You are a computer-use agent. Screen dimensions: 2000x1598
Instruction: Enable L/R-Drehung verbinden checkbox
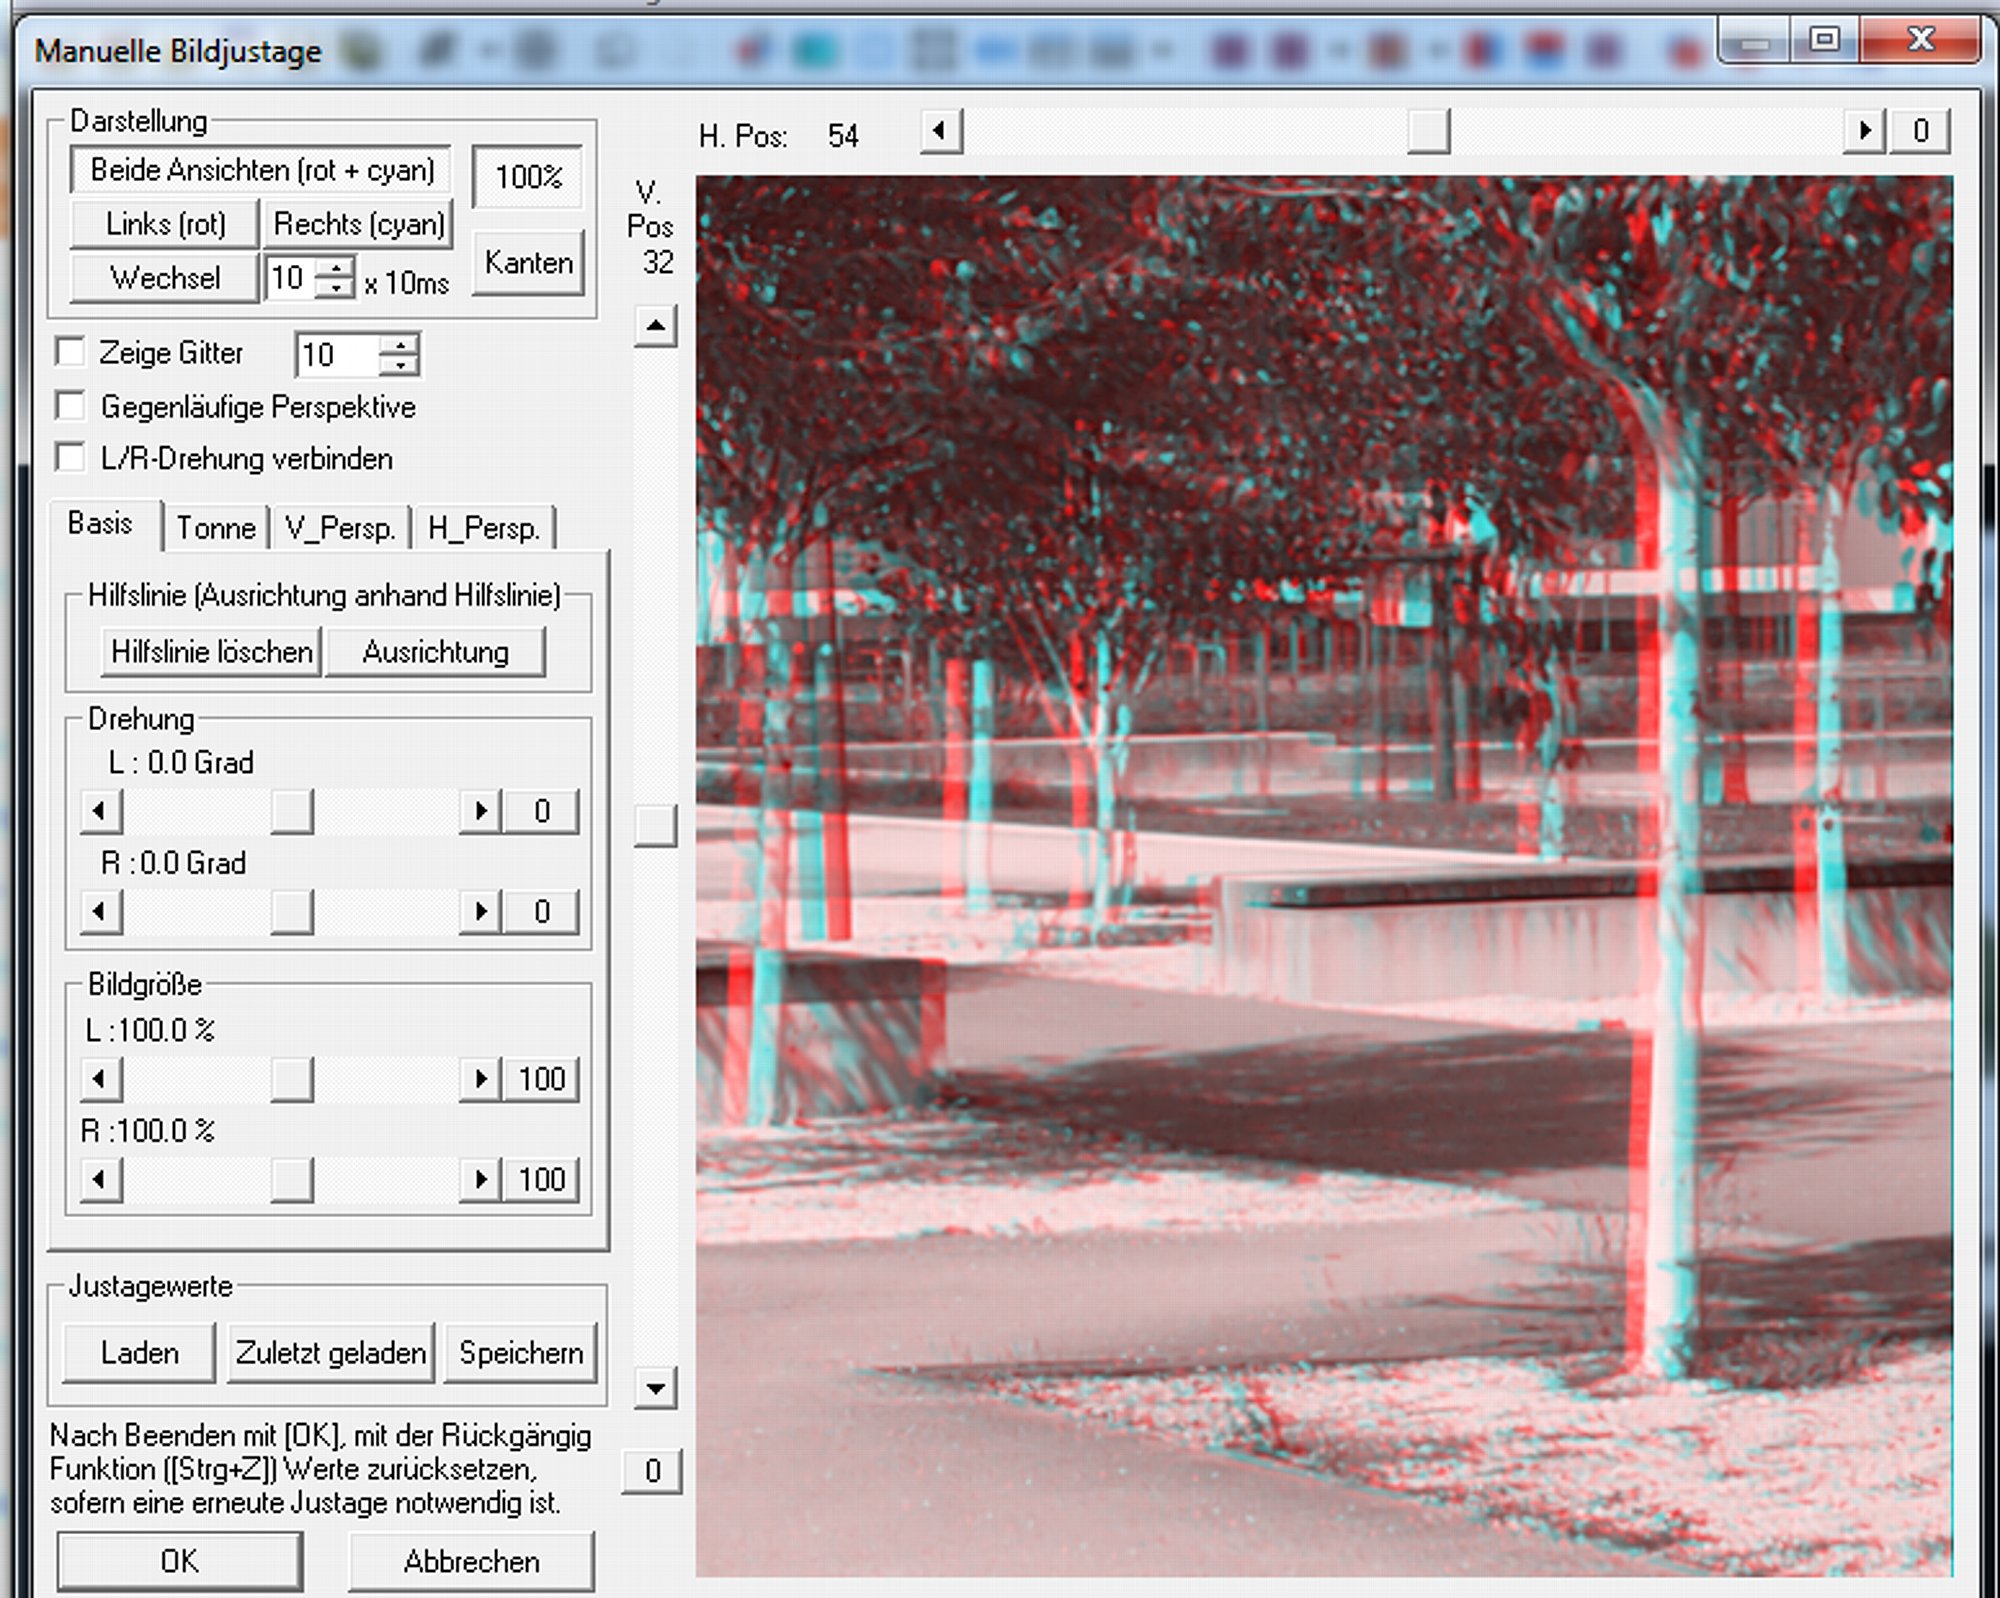(70, 457)
